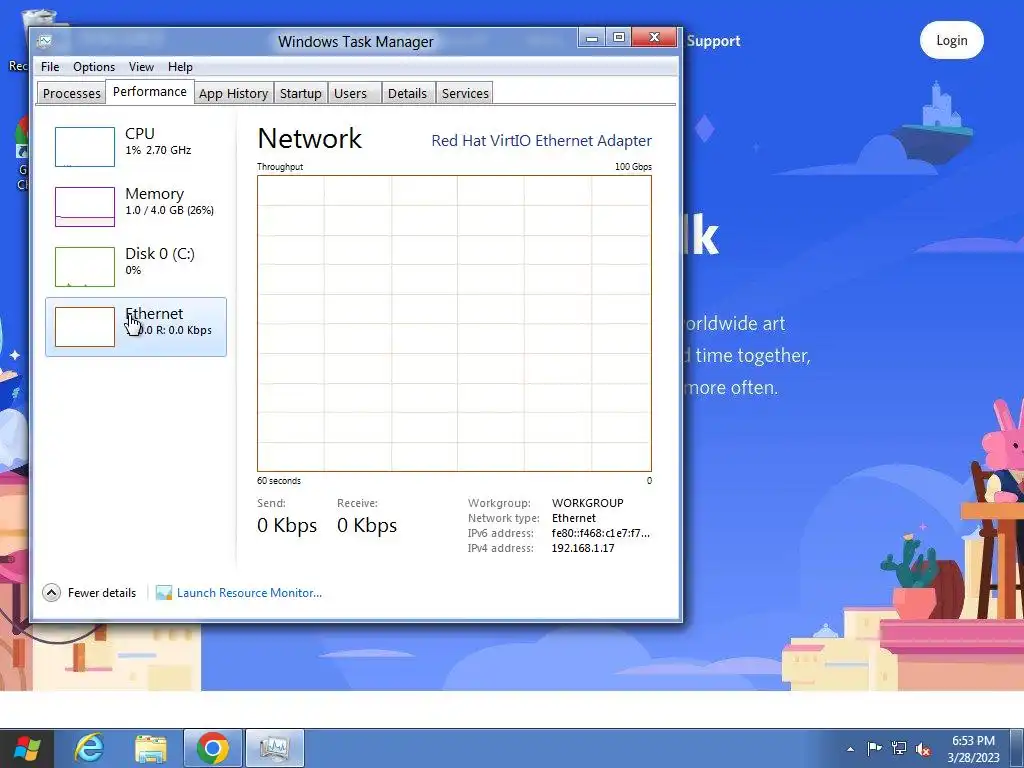The height and width of the screenshot is (768, 1024).
Task: Show hidden system tray icons
Action: pos(850,749)
